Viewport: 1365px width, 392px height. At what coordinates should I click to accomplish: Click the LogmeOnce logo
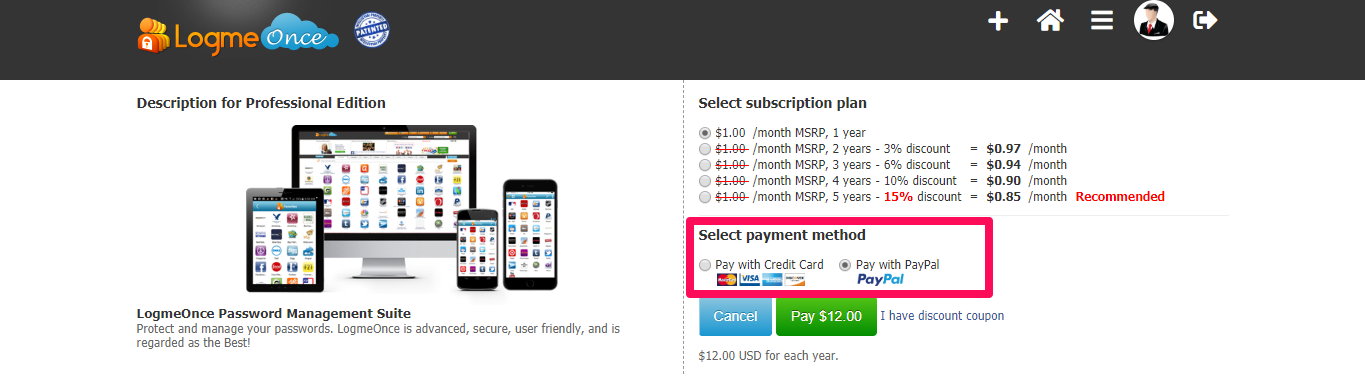point(238,34)
